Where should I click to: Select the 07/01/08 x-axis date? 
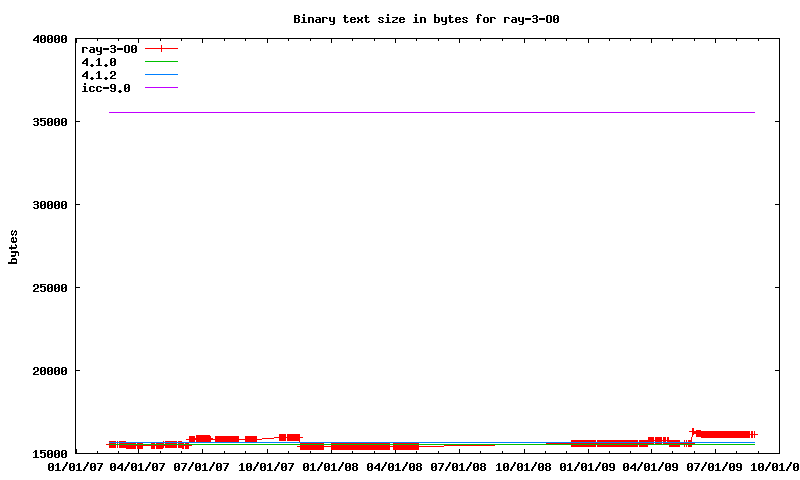pyautogui.click(x=459, y=466)
